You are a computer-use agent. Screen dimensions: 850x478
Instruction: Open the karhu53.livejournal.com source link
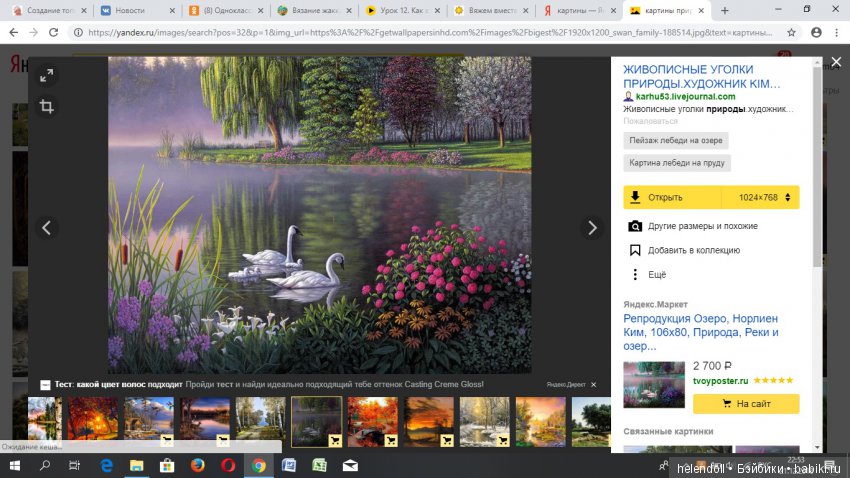685,96
